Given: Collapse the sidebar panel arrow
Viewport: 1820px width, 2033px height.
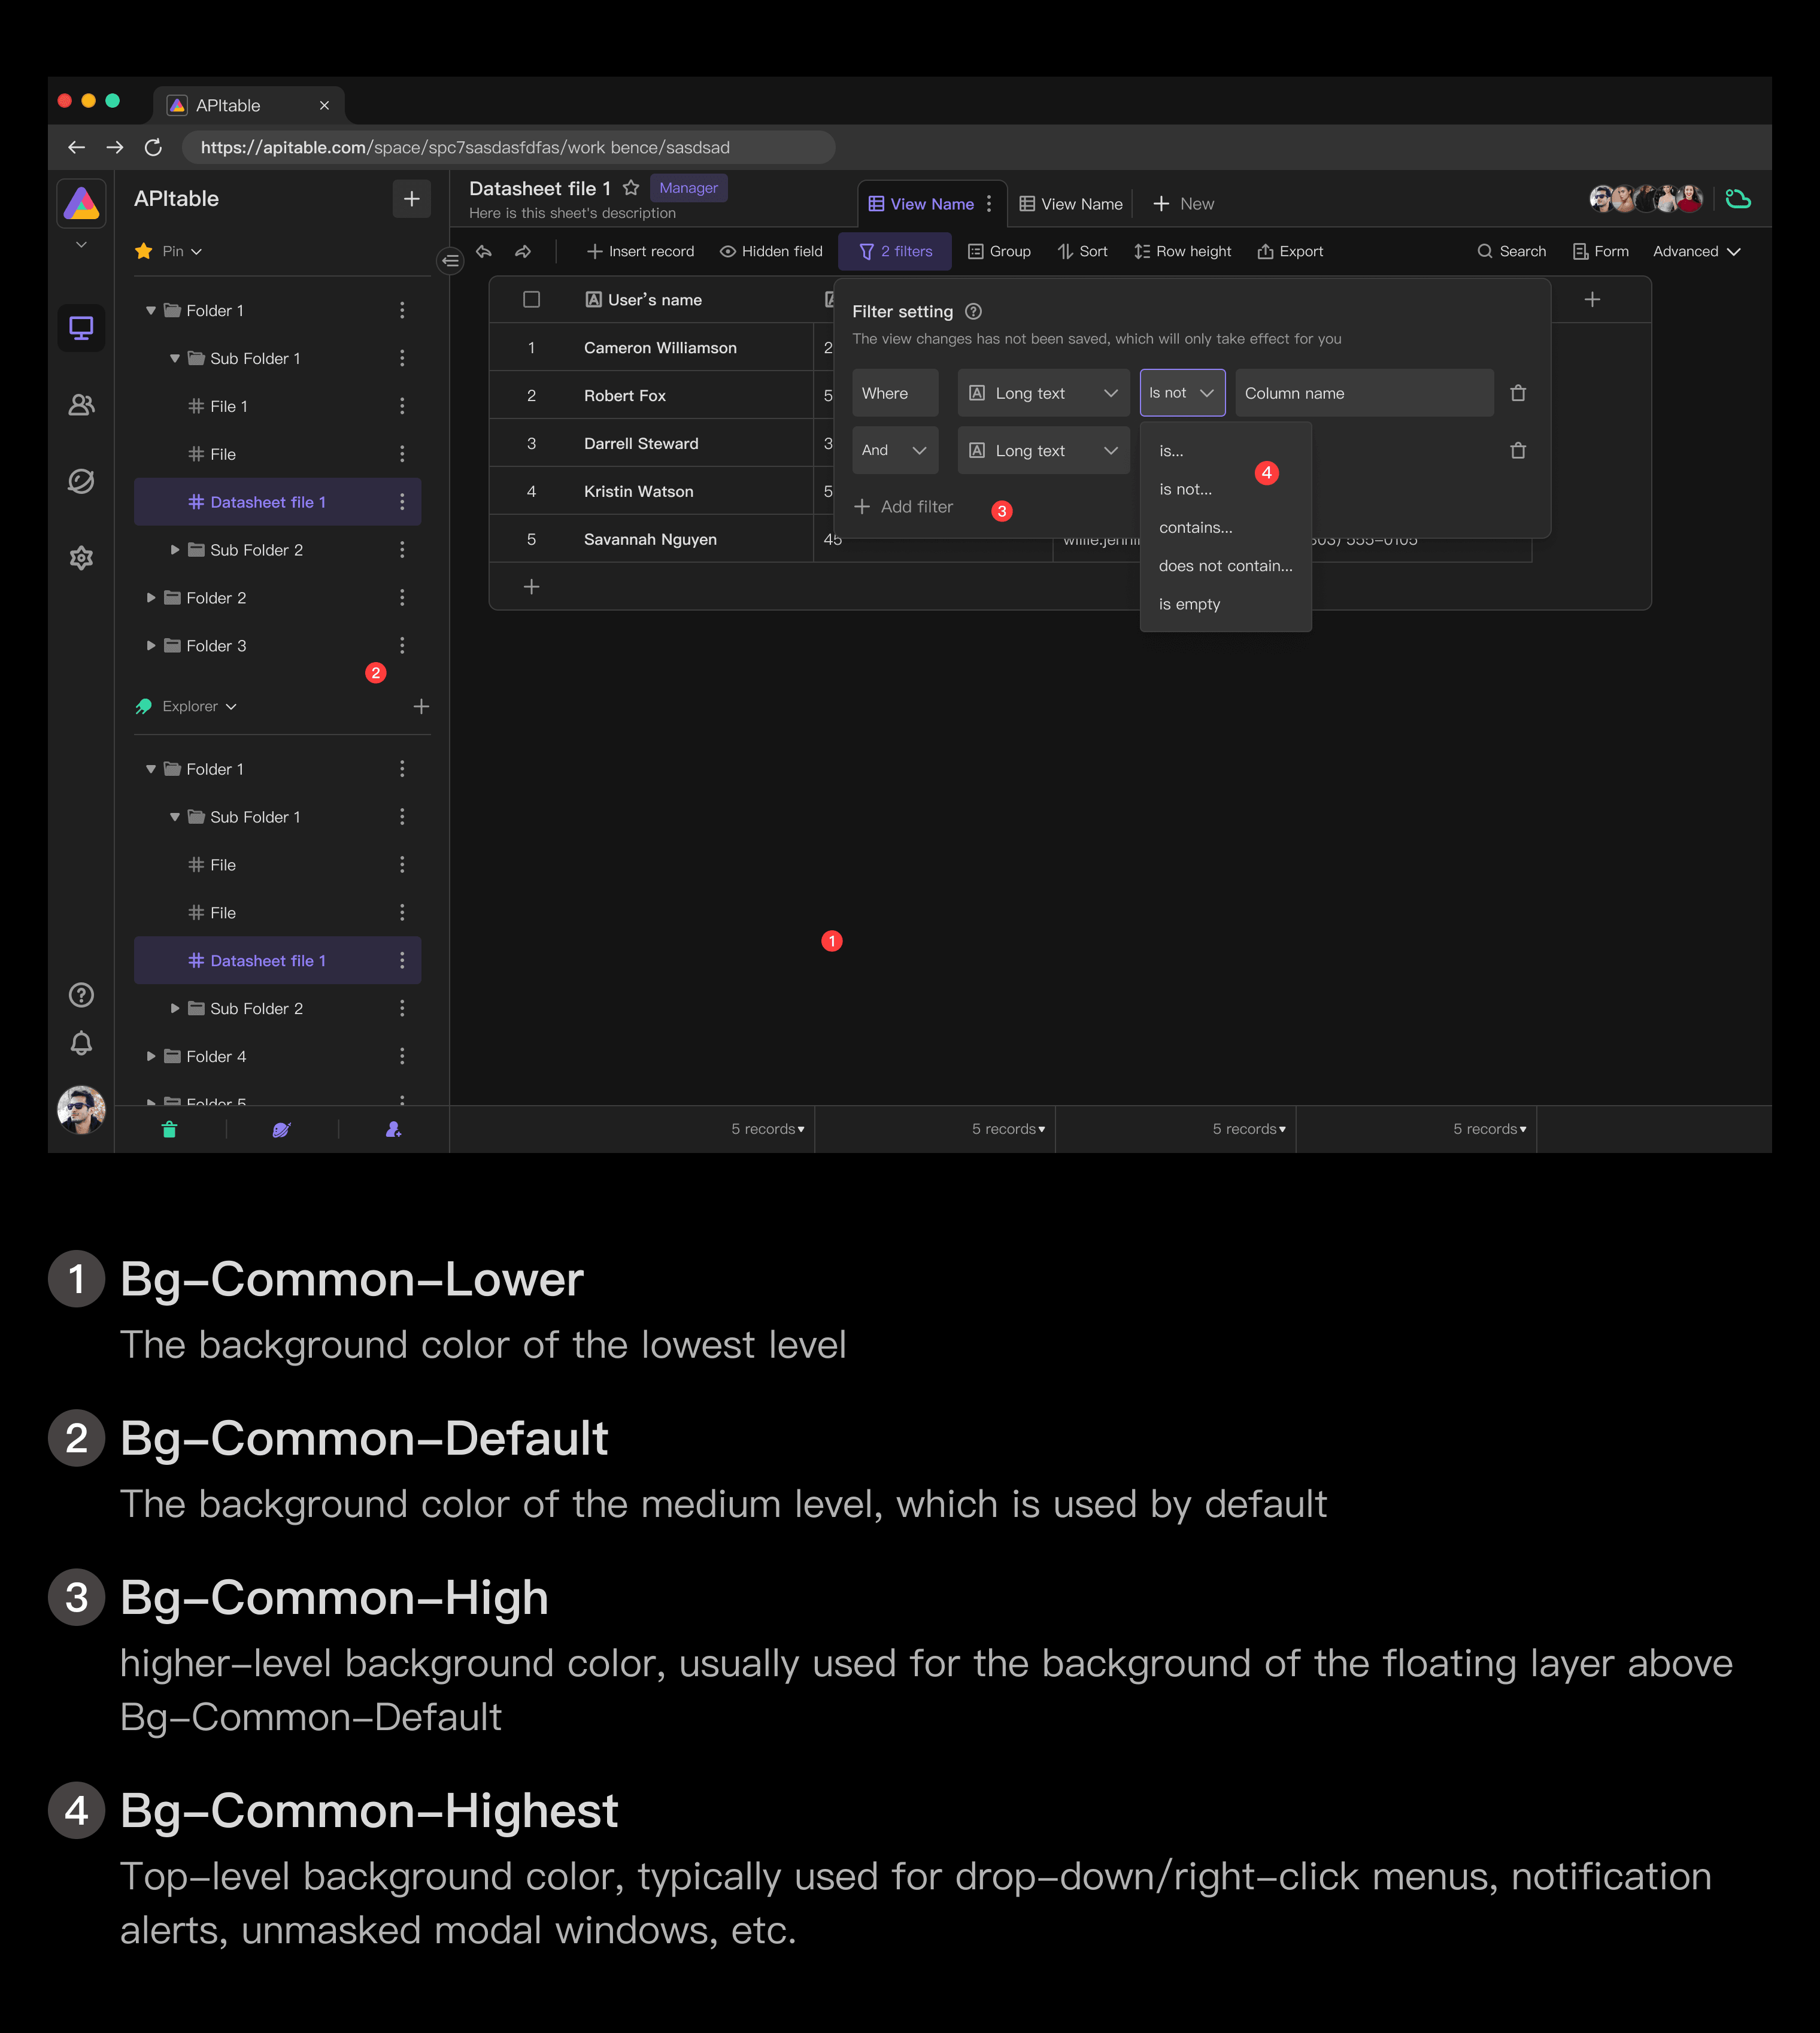Looking at the screenshot, I should (450, 261).
